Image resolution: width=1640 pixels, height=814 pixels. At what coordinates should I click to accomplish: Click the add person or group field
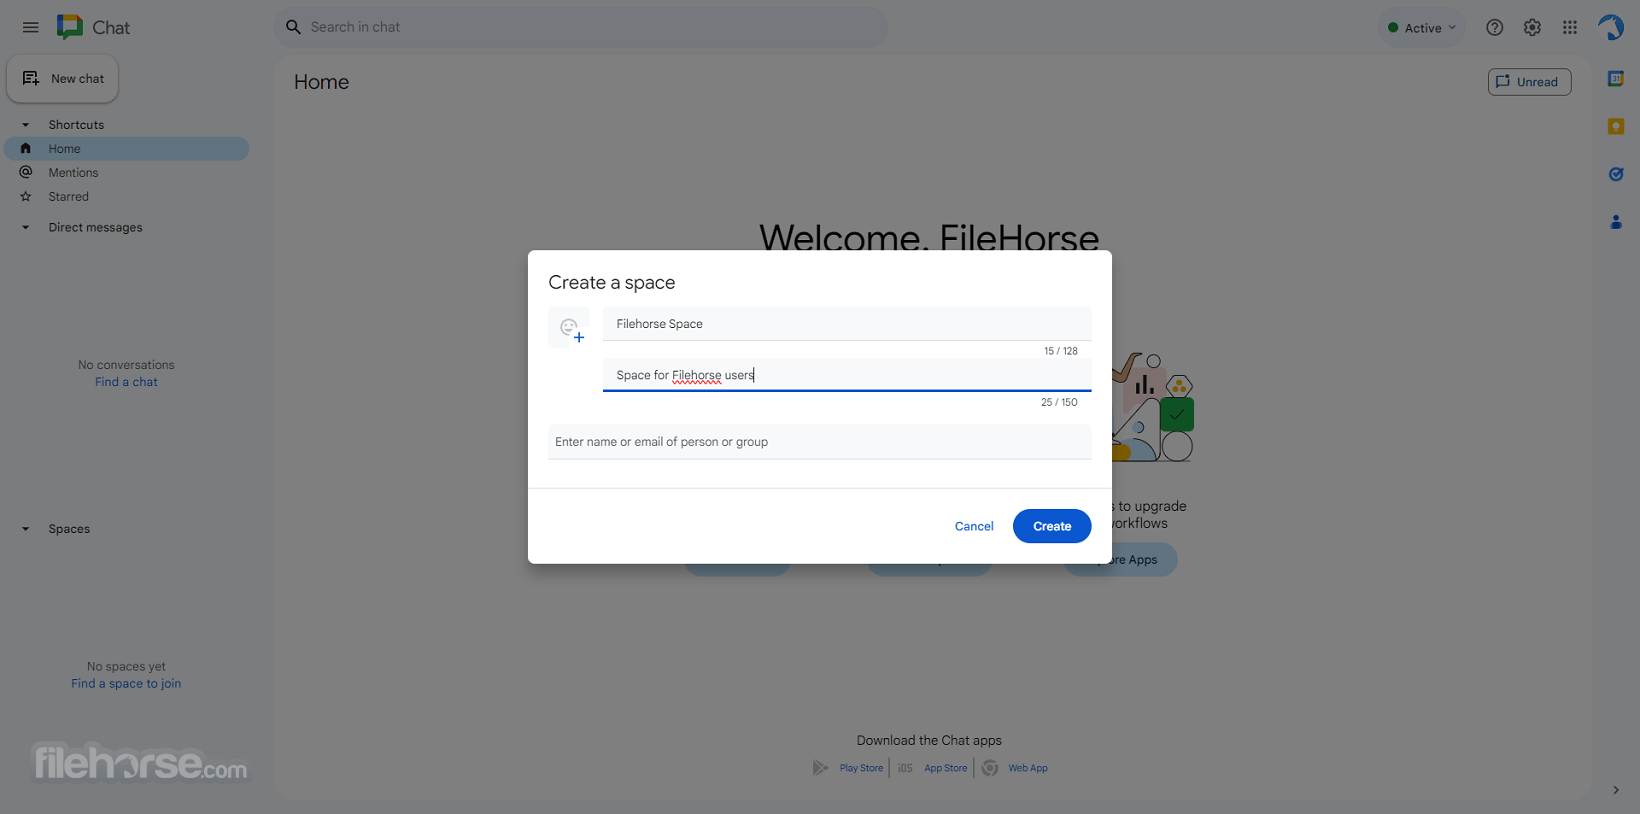(x=820, y=442)
